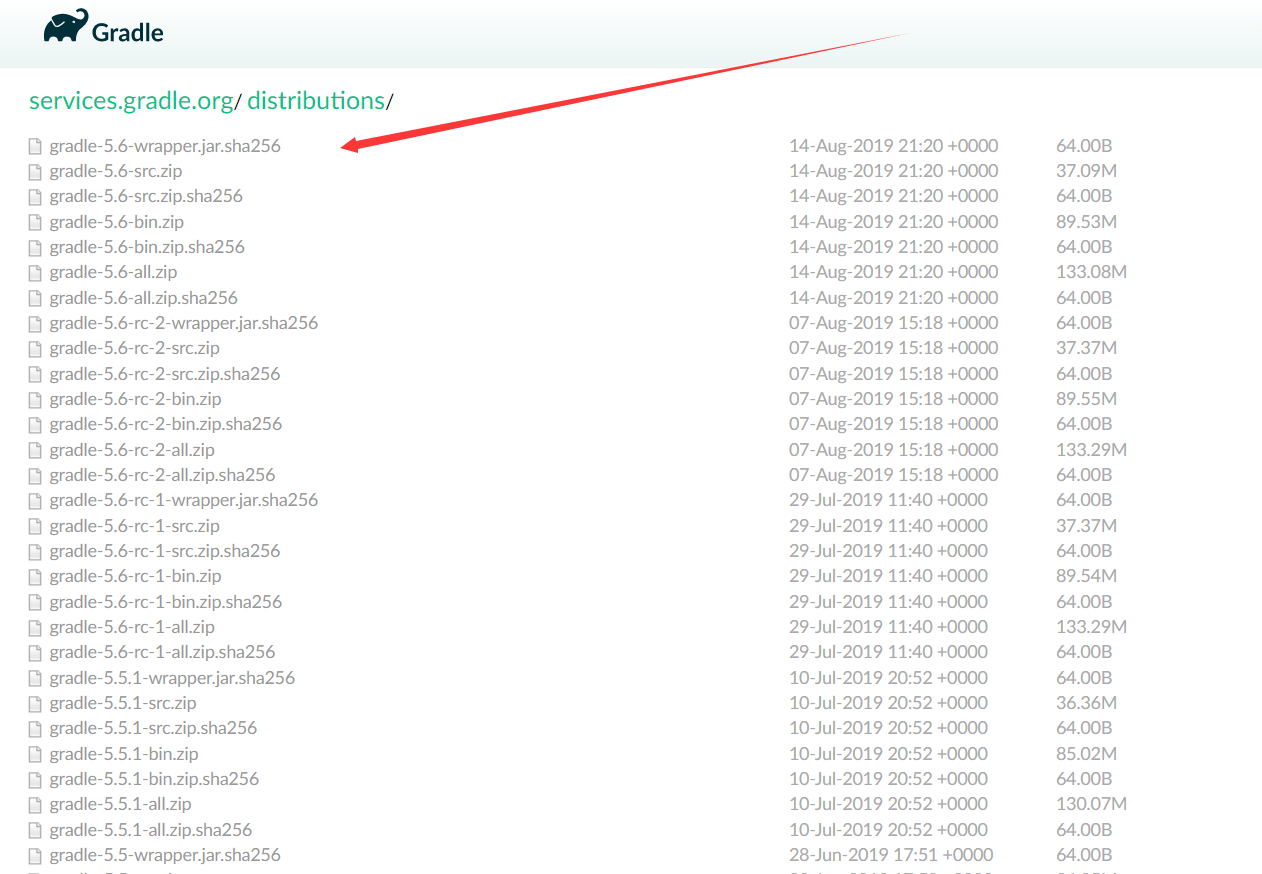Image resolution: width=1262 pixels, height=874 pixels.
Task: Open the gradle-5.5.1-all.zip.sha256 link
Action: [x=151, y=830]
